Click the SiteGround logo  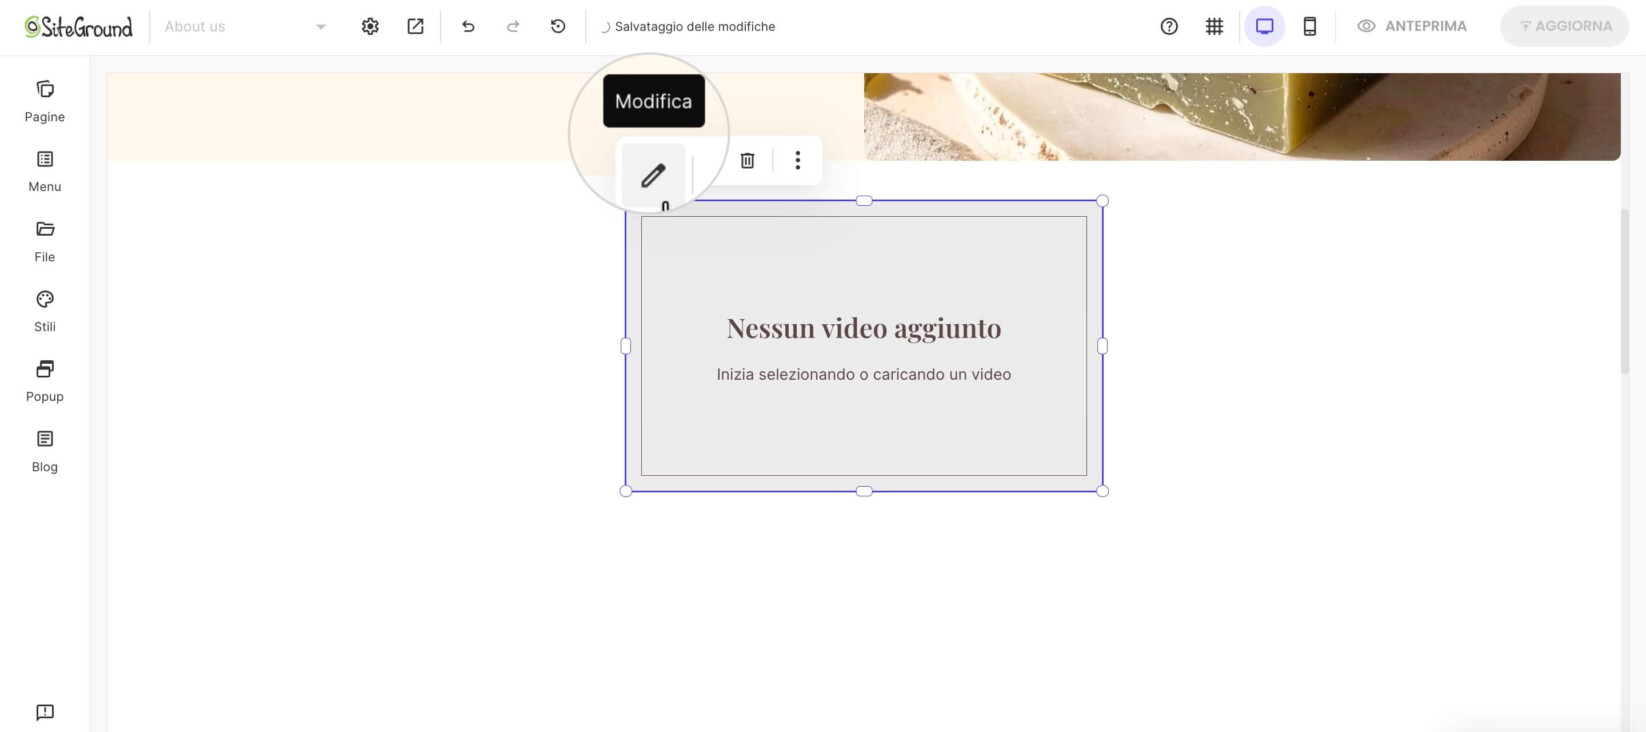pyautogui.click(x=79, y=27)
